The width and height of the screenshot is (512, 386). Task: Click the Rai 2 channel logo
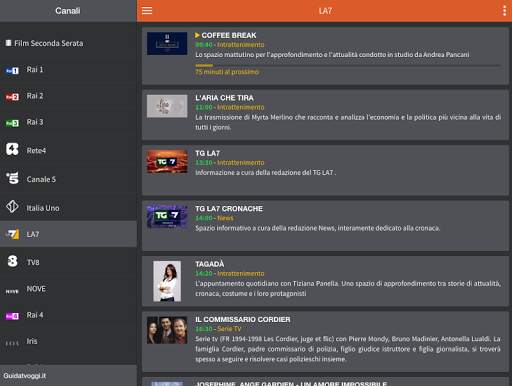[x=12, y=97]
